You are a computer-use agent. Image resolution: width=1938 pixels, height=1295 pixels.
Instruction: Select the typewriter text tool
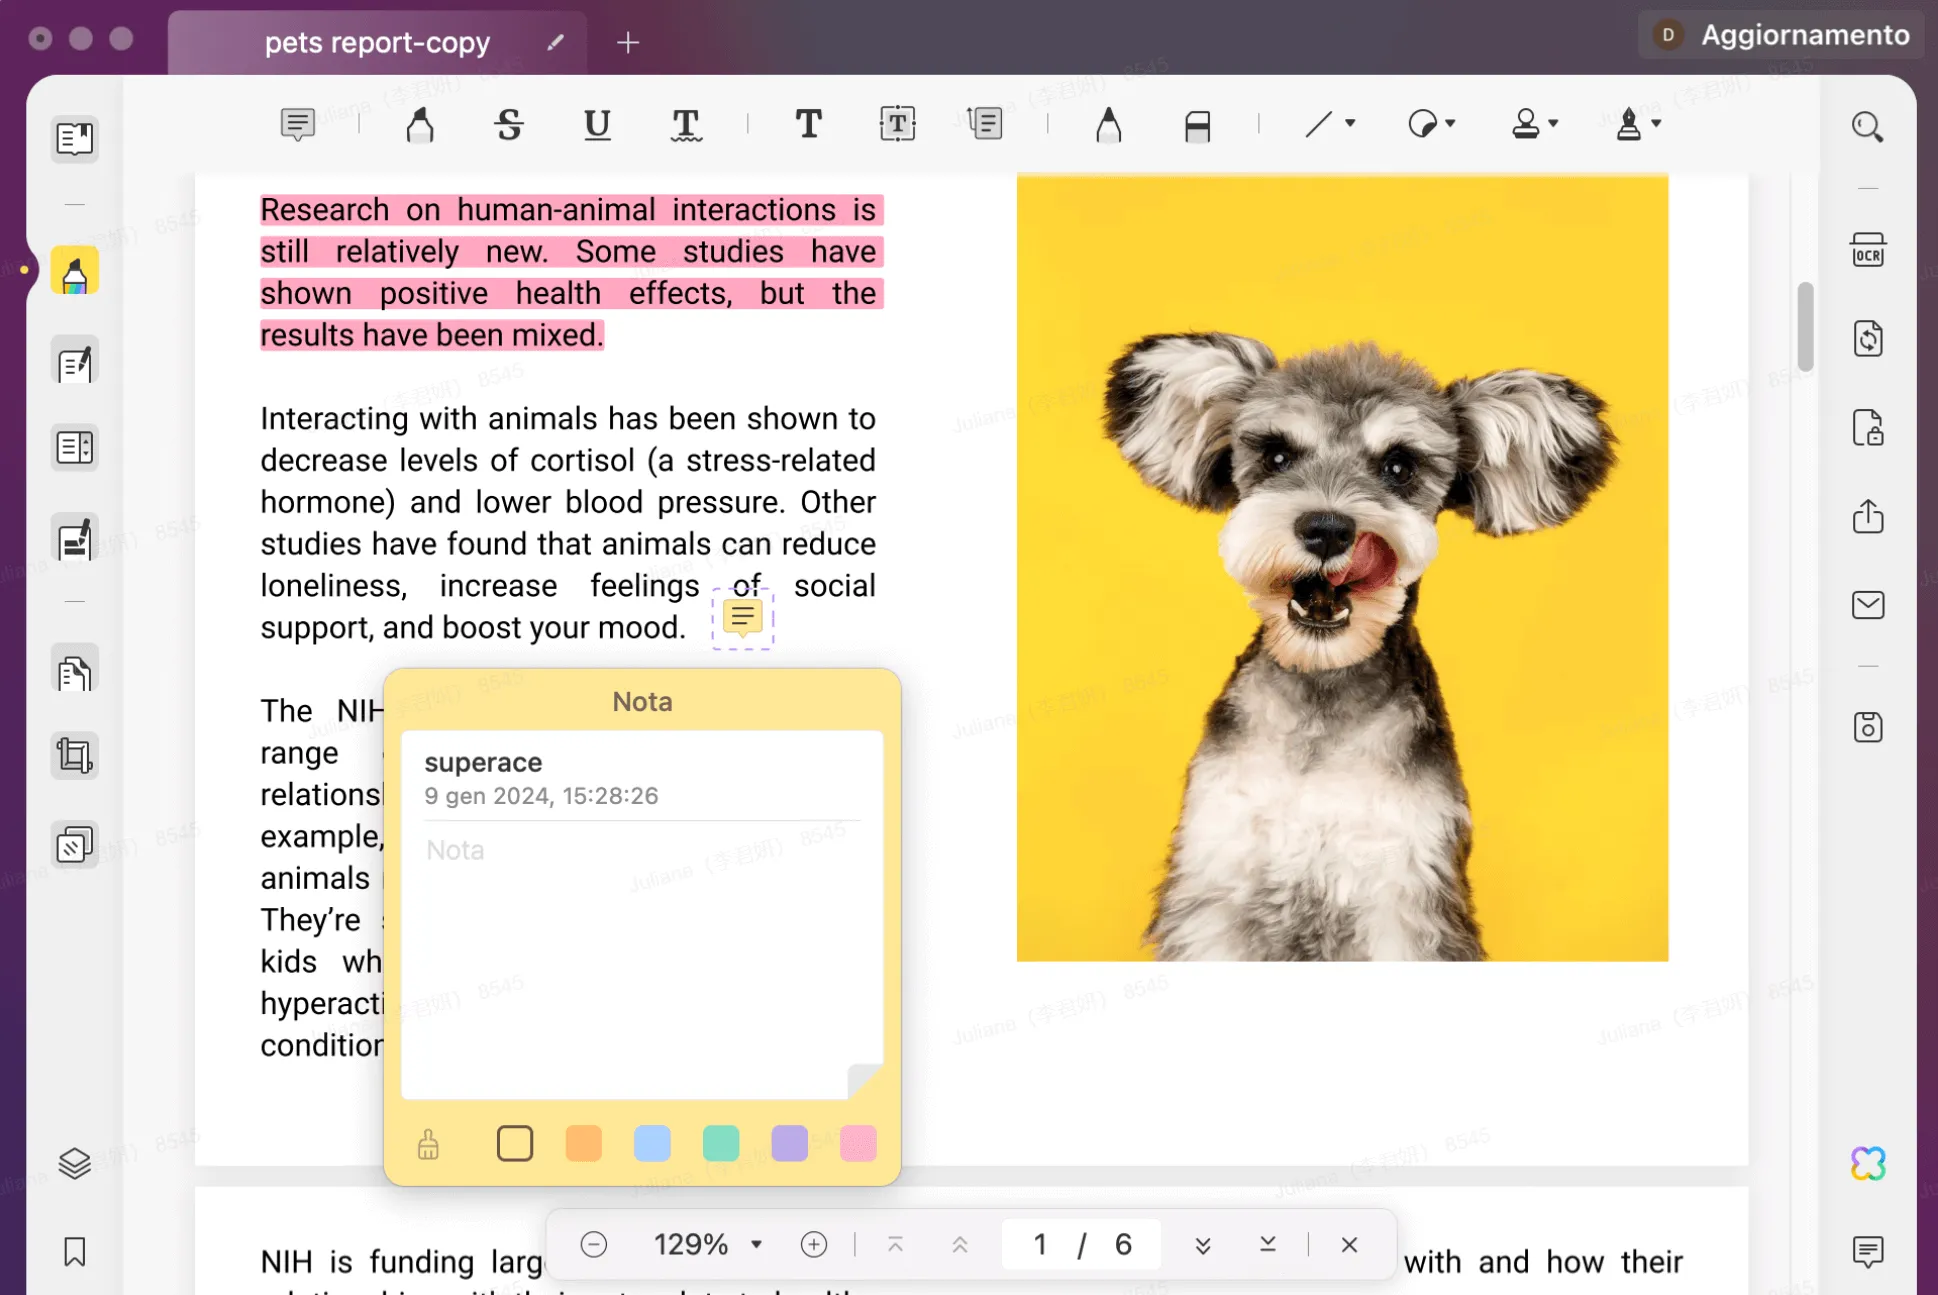pyautogui.click(x=808, y=124)
